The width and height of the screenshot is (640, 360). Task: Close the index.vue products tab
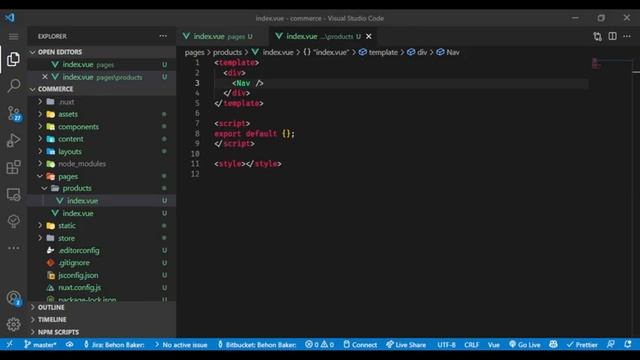369,36
